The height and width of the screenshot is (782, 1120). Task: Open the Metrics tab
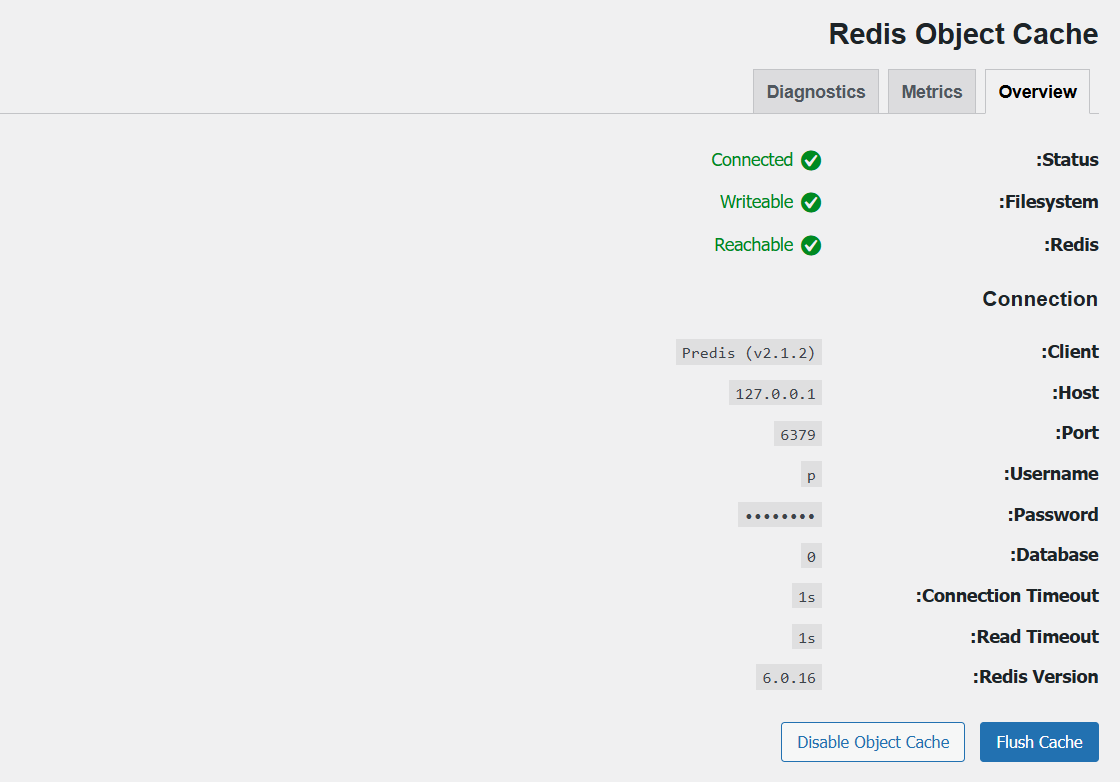932,92
